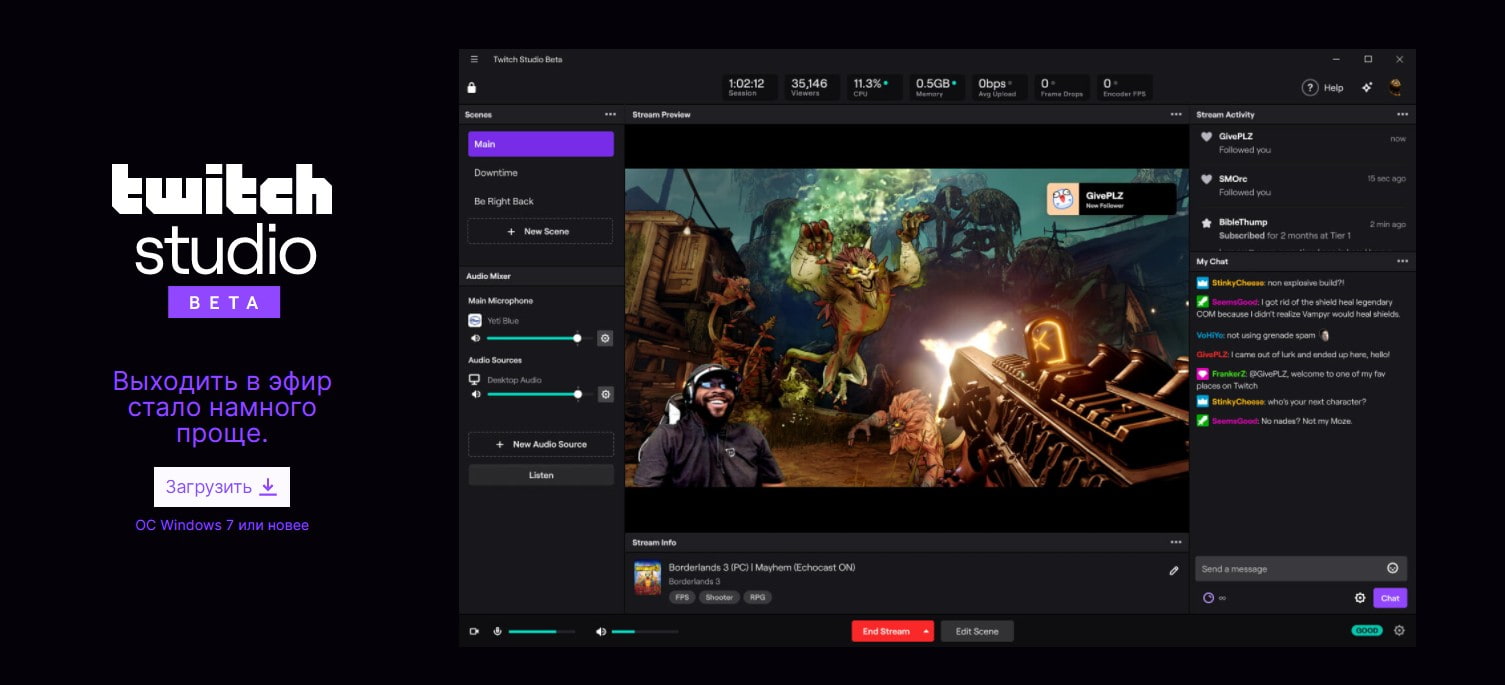Open the My Chat overflow menu
The height and width of the screenshot is (685, 1505).
tap(1404, 261)
